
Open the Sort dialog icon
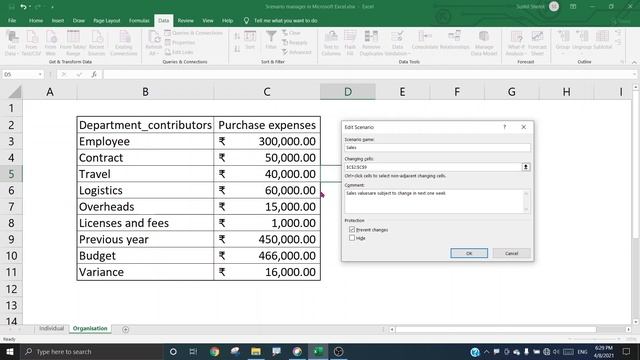coord(250,40)
